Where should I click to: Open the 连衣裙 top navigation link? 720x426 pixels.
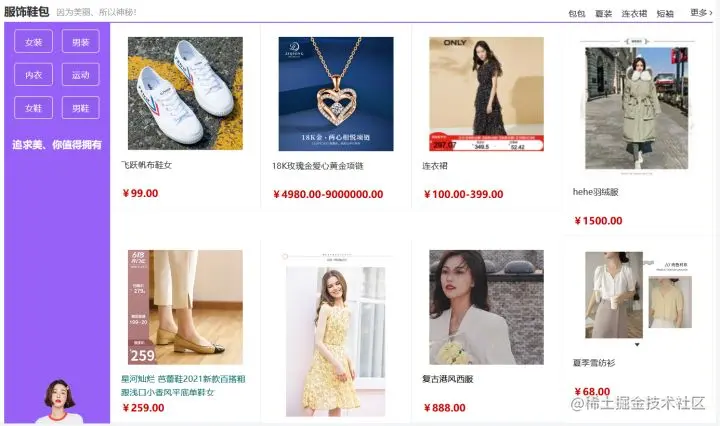coord(634,14)
